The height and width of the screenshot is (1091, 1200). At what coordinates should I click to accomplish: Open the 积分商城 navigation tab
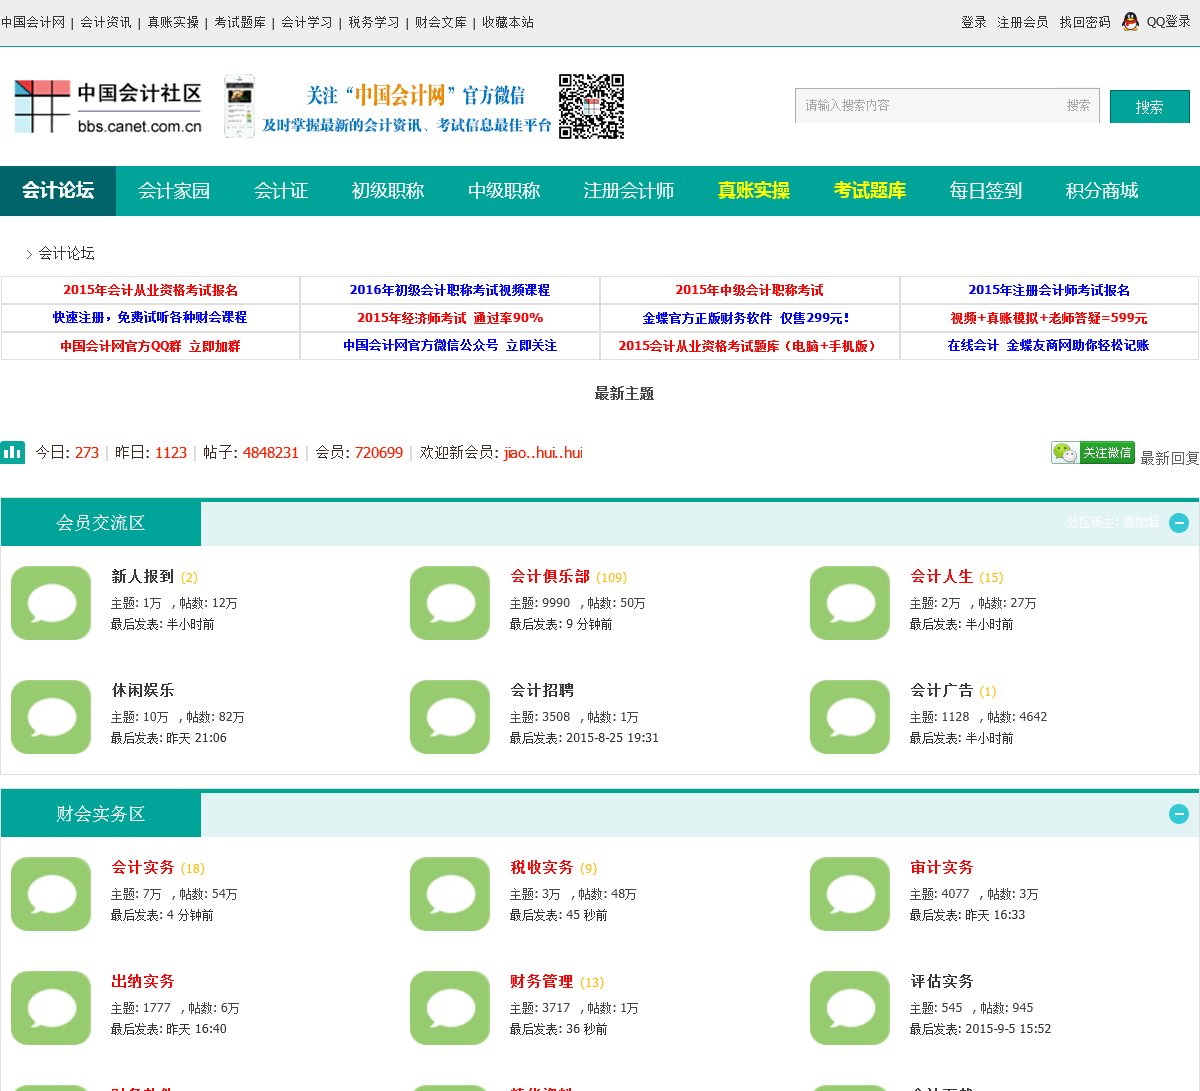click(1102, 191)
